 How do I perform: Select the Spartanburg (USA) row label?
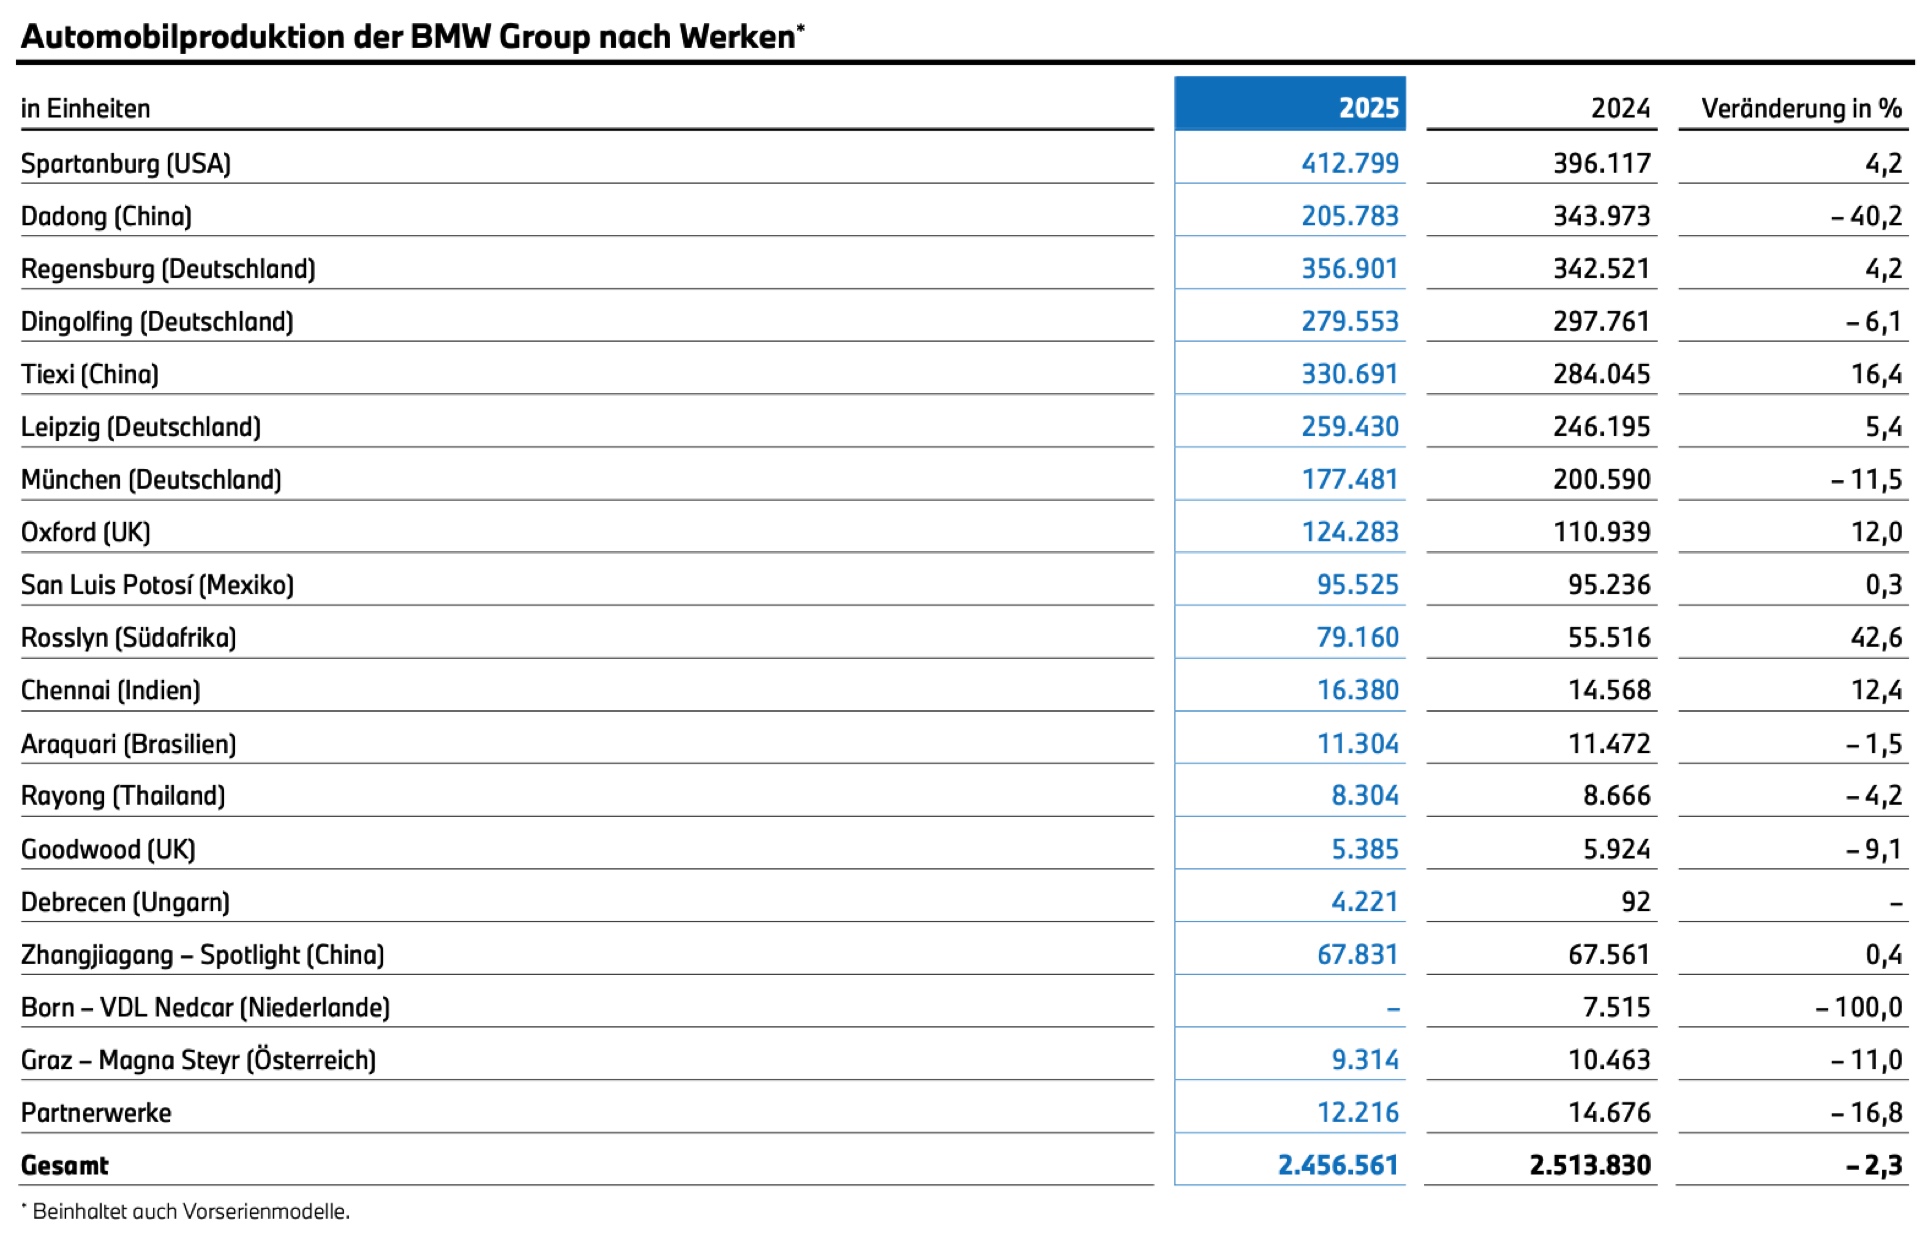(126, 163)
